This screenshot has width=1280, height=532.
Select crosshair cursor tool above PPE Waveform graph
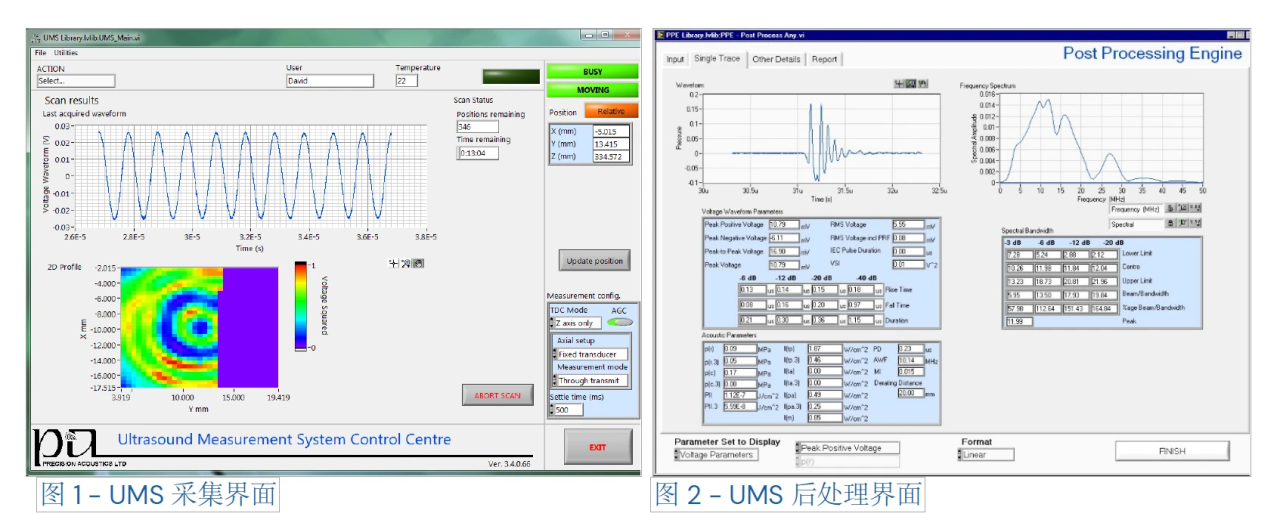pos(899,83)
